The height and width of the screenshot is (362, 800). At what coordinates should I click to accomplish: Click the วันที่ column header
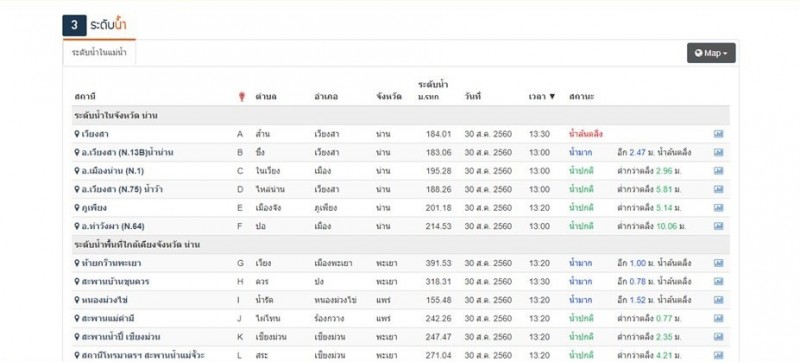click(x=472, y=96)
